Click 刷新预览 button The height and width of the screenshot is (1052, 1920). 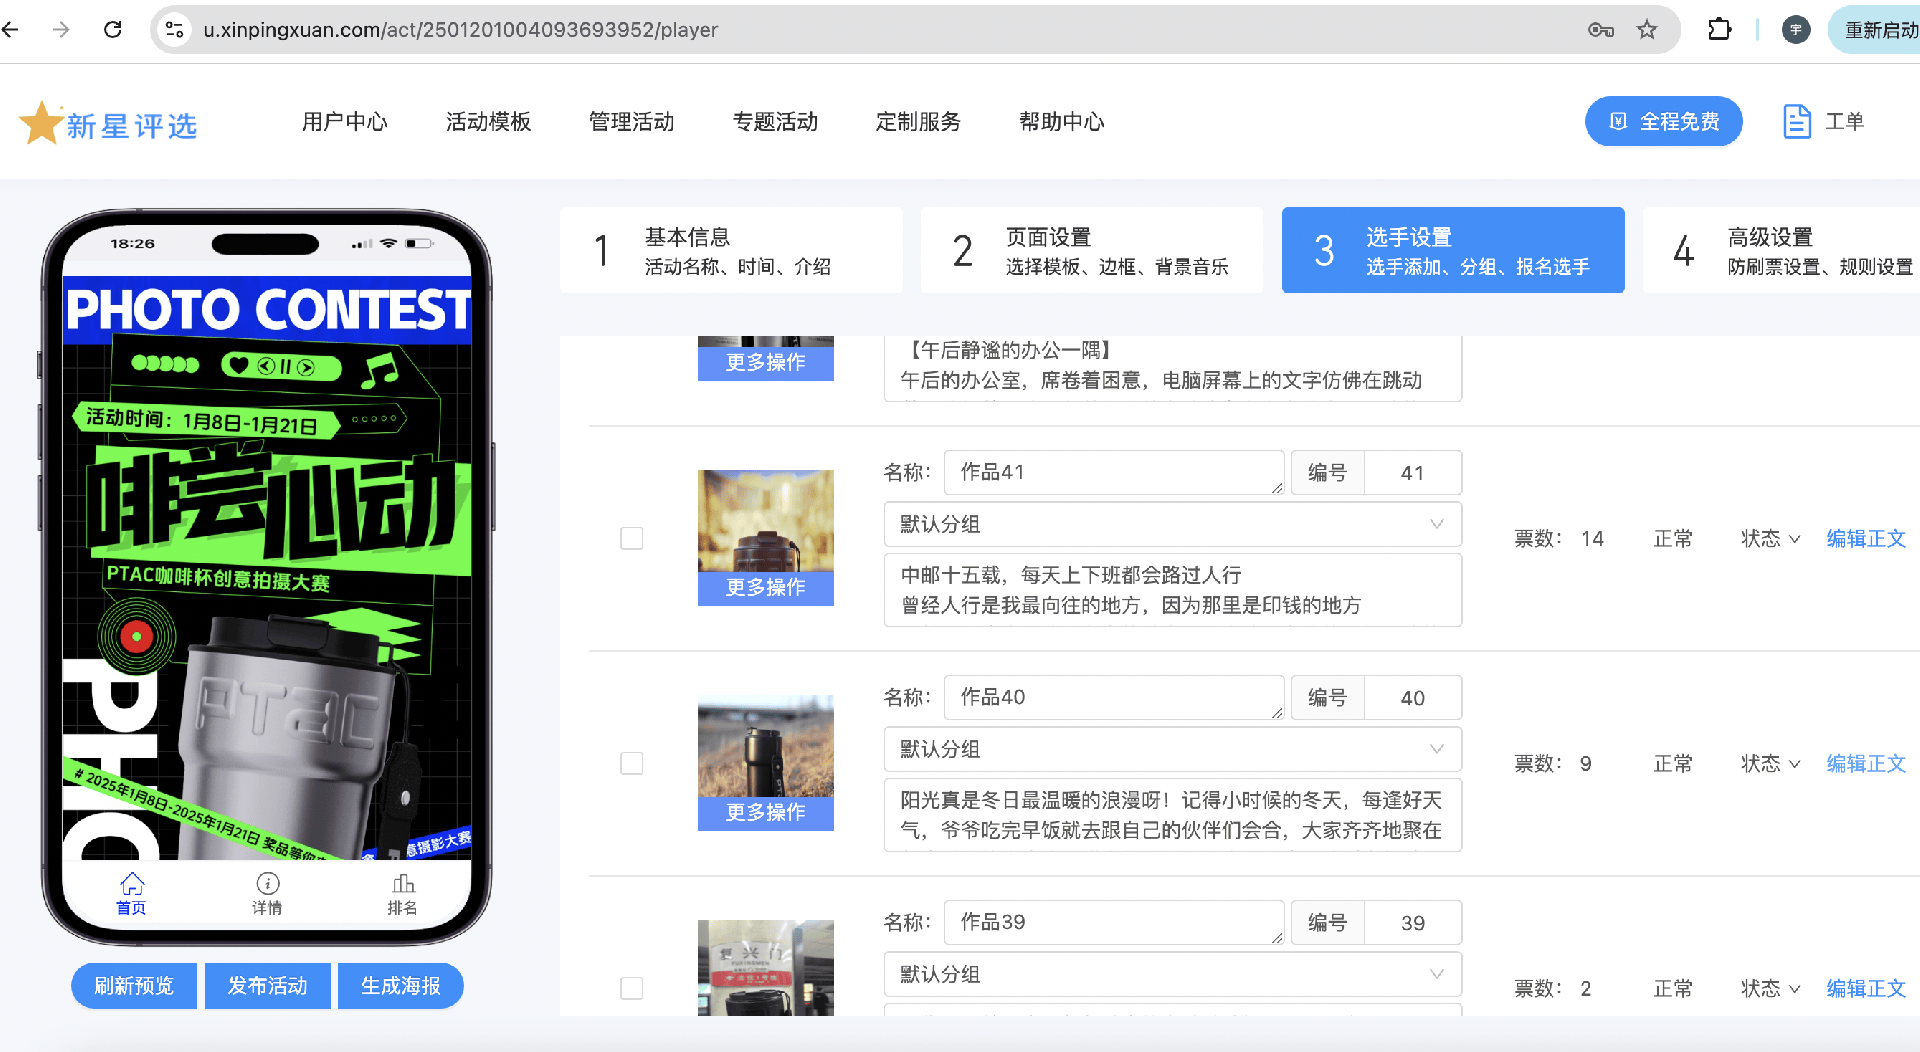pos(134,986)
